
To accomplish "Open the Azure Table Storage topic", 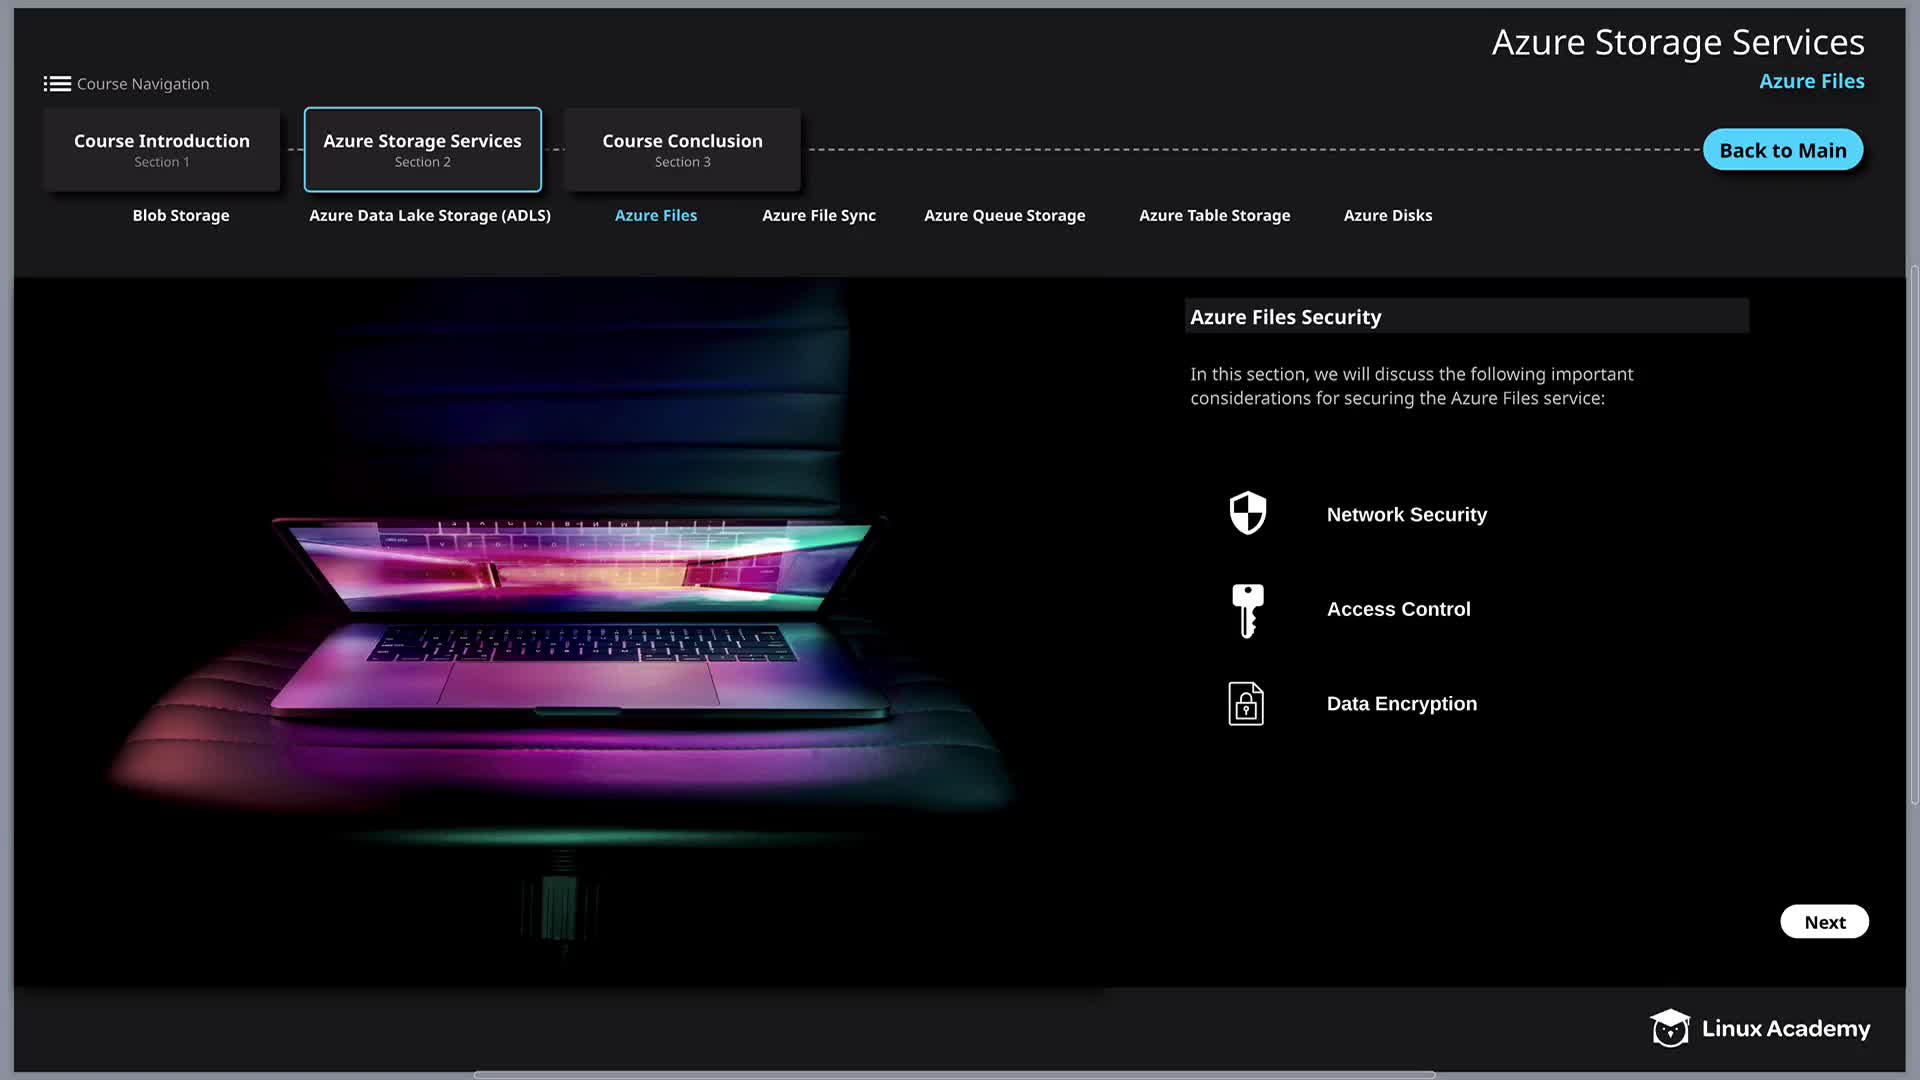I will 1214,216.
